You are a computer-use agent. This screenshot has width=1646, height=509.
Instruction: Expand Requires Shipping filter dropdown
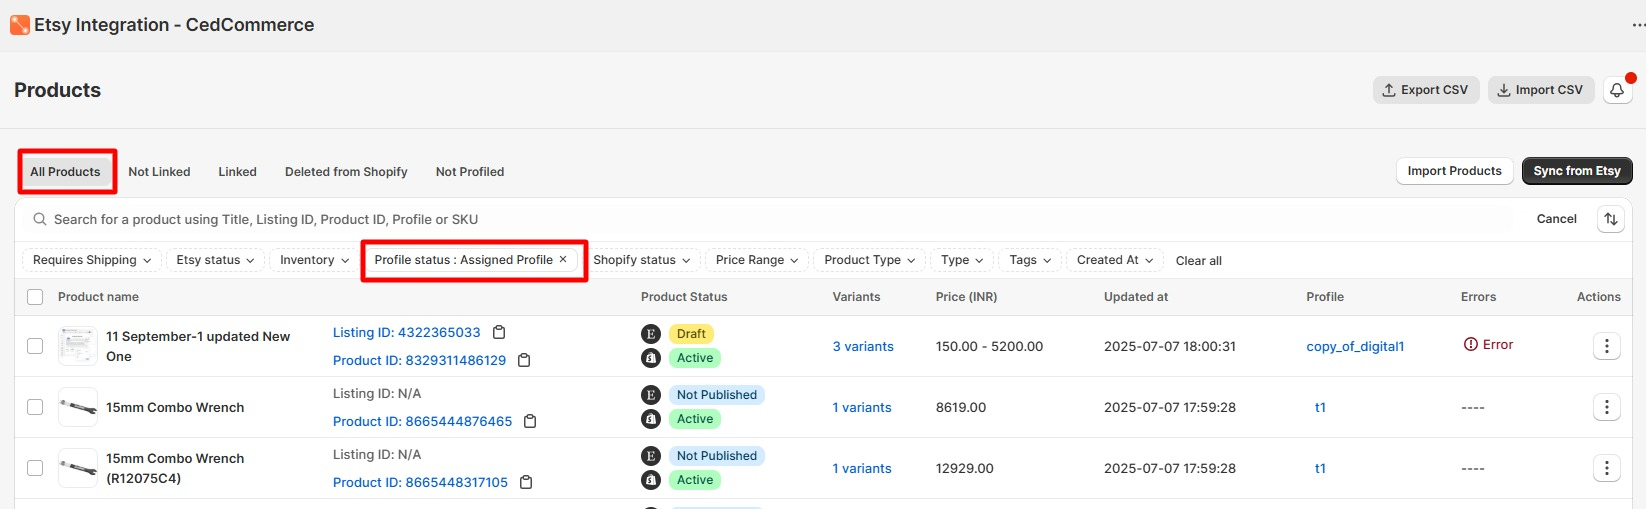[x=92, y=260]
